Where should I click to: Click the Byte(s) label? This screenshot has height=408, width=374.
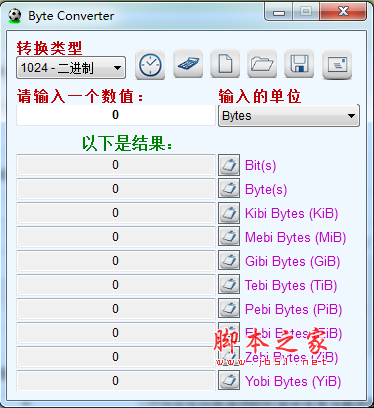pos(266,190)
